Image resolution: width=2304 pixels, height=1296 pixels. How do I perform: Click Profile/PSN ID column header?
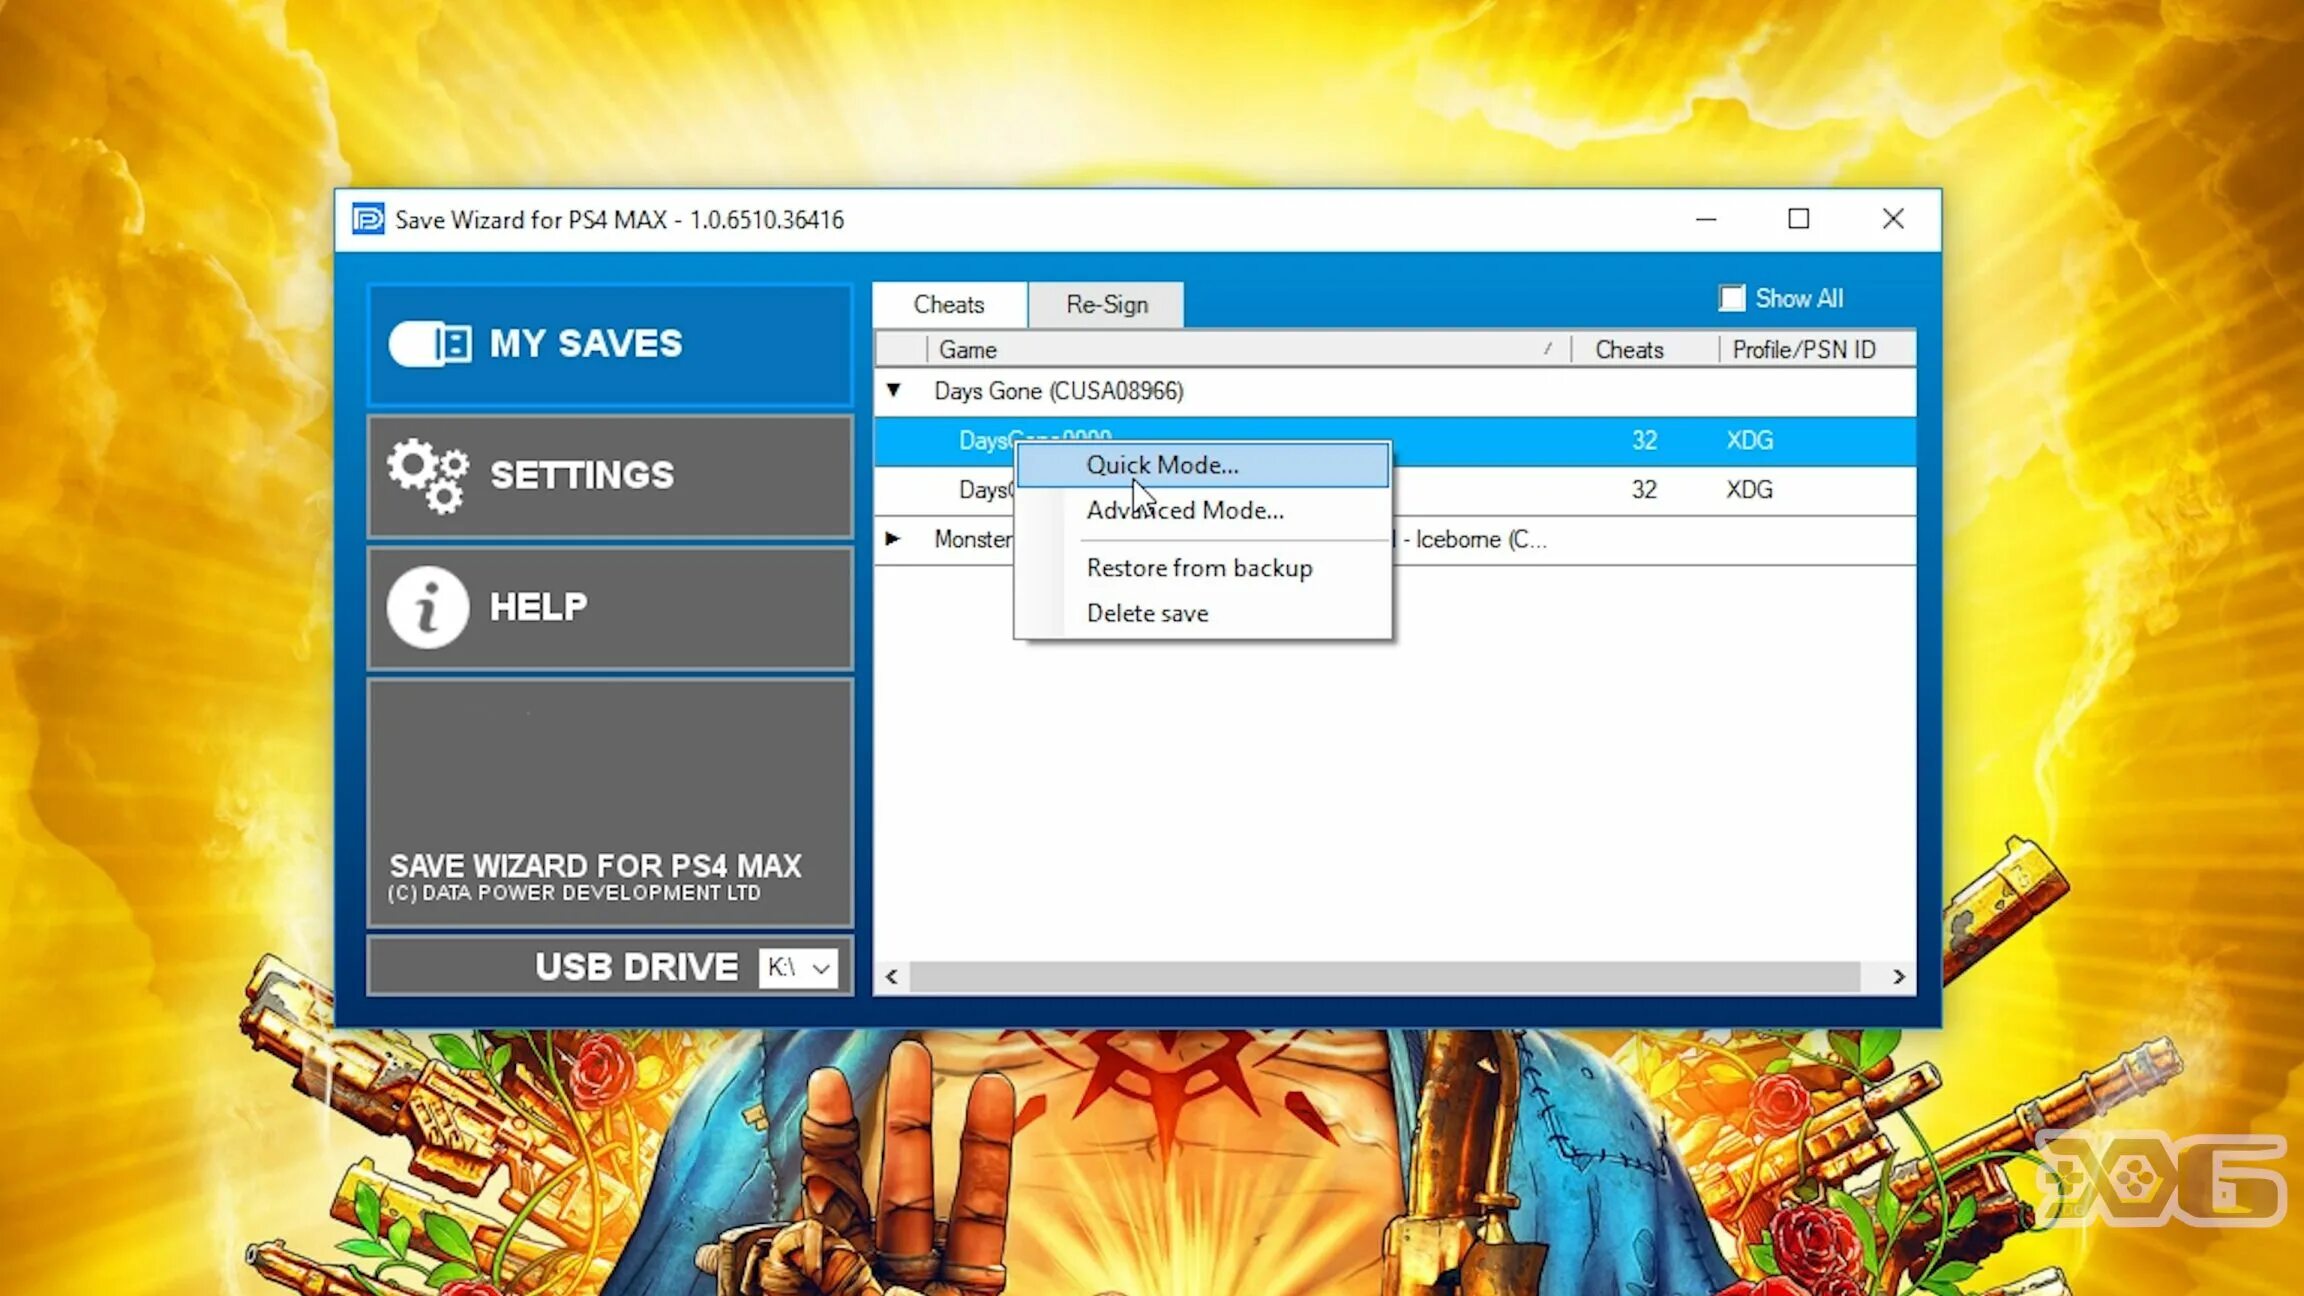click(1804, 348)
